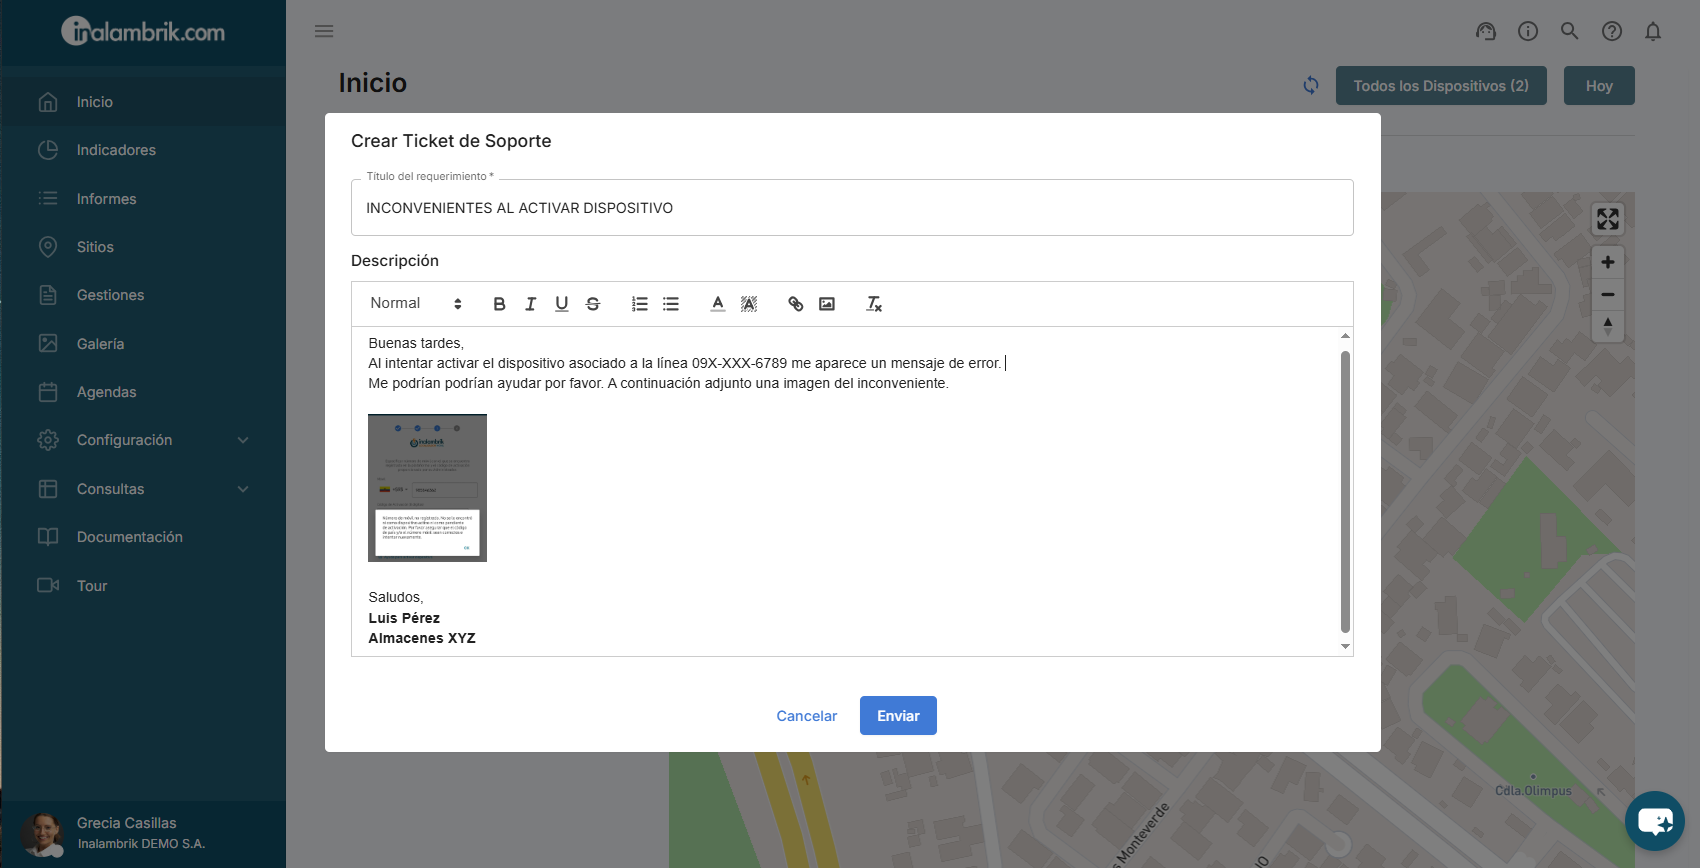Click the Titulo del requerimiento field
Viewport: 1700px width, 868px height.
click(x=852, y=208)
